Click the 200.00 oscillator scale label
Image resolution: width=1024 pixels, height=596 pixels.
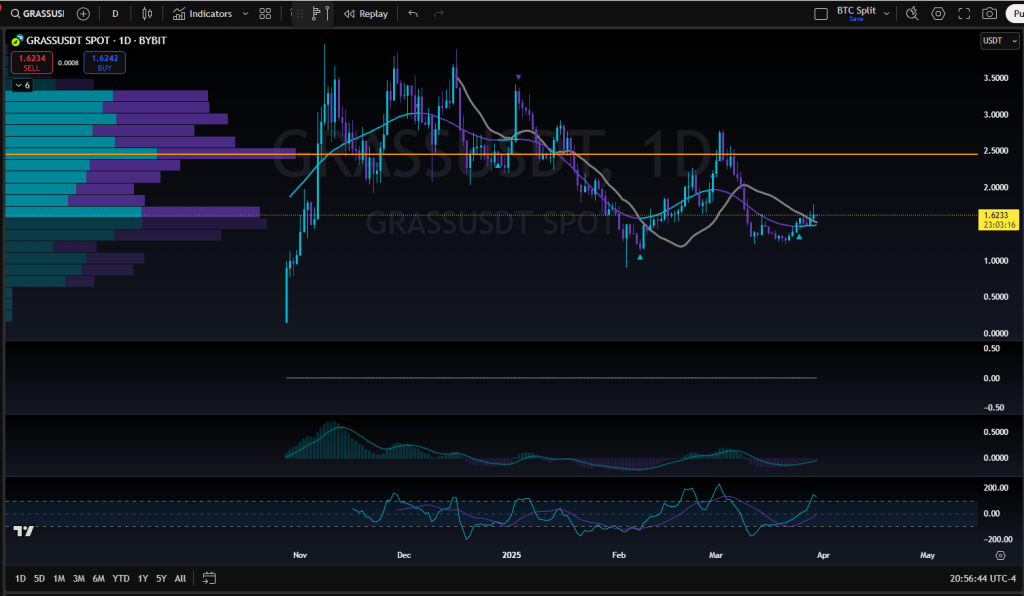(996, 488)
